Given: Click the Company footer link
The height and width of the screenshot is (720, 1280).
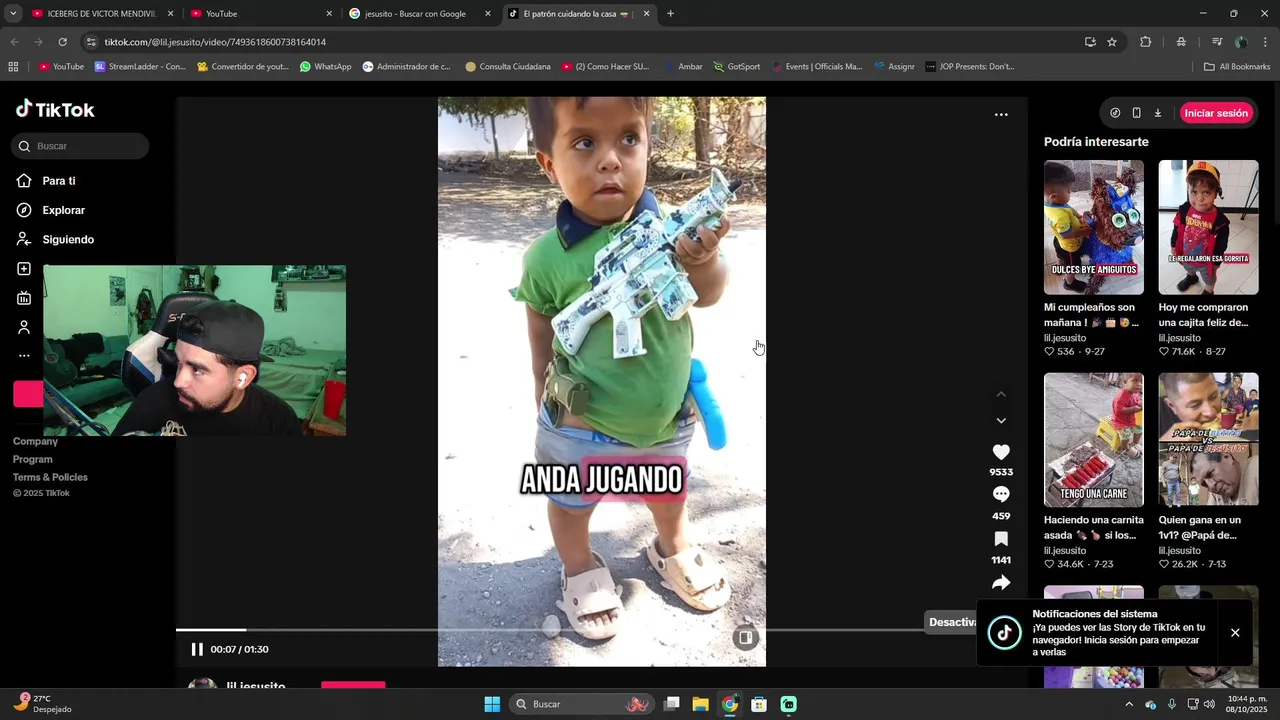Looking at the screenshot, I should 35,441.
